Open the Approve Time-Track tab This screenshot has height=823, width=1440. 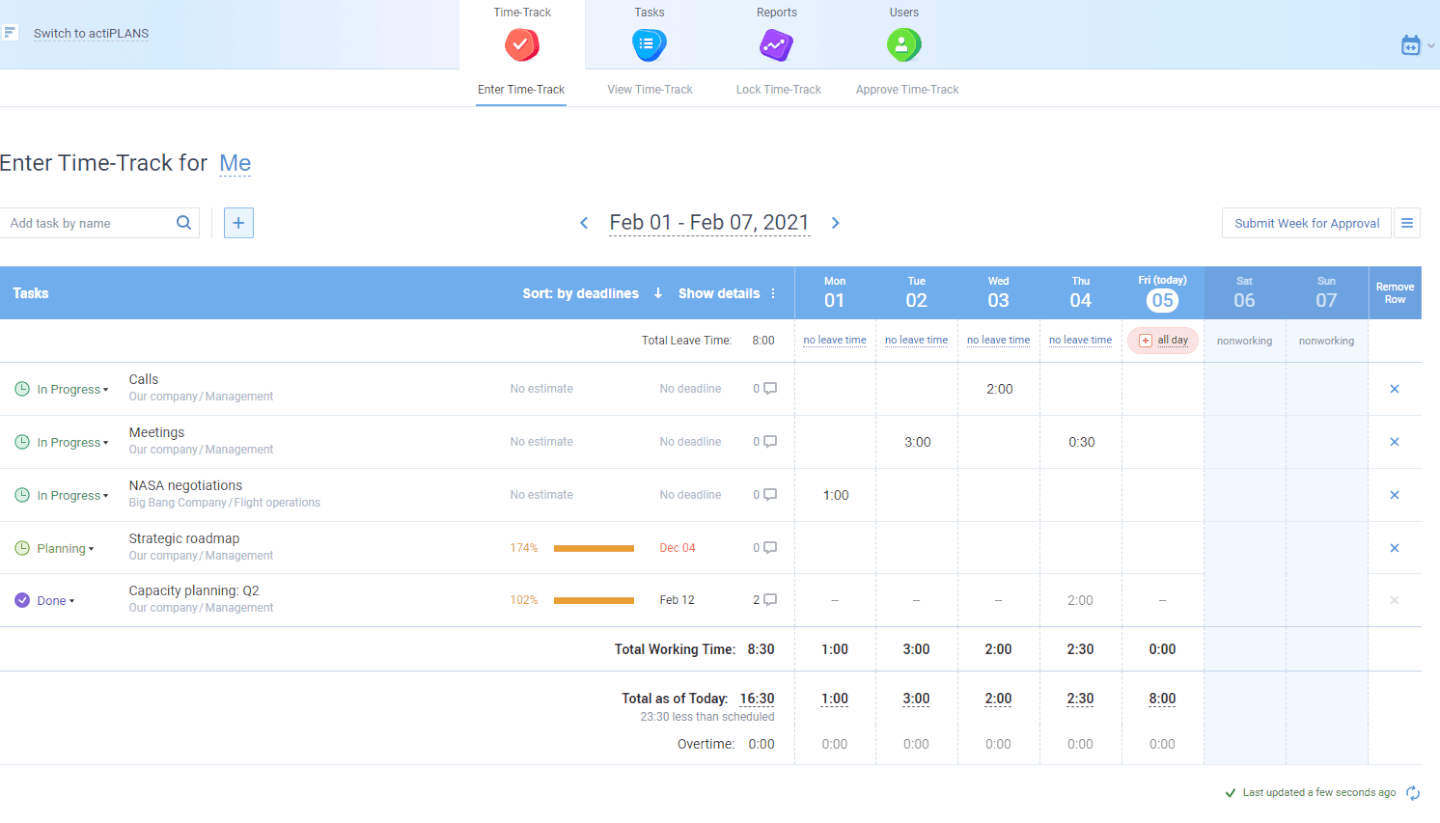click(x=906, y=89)
